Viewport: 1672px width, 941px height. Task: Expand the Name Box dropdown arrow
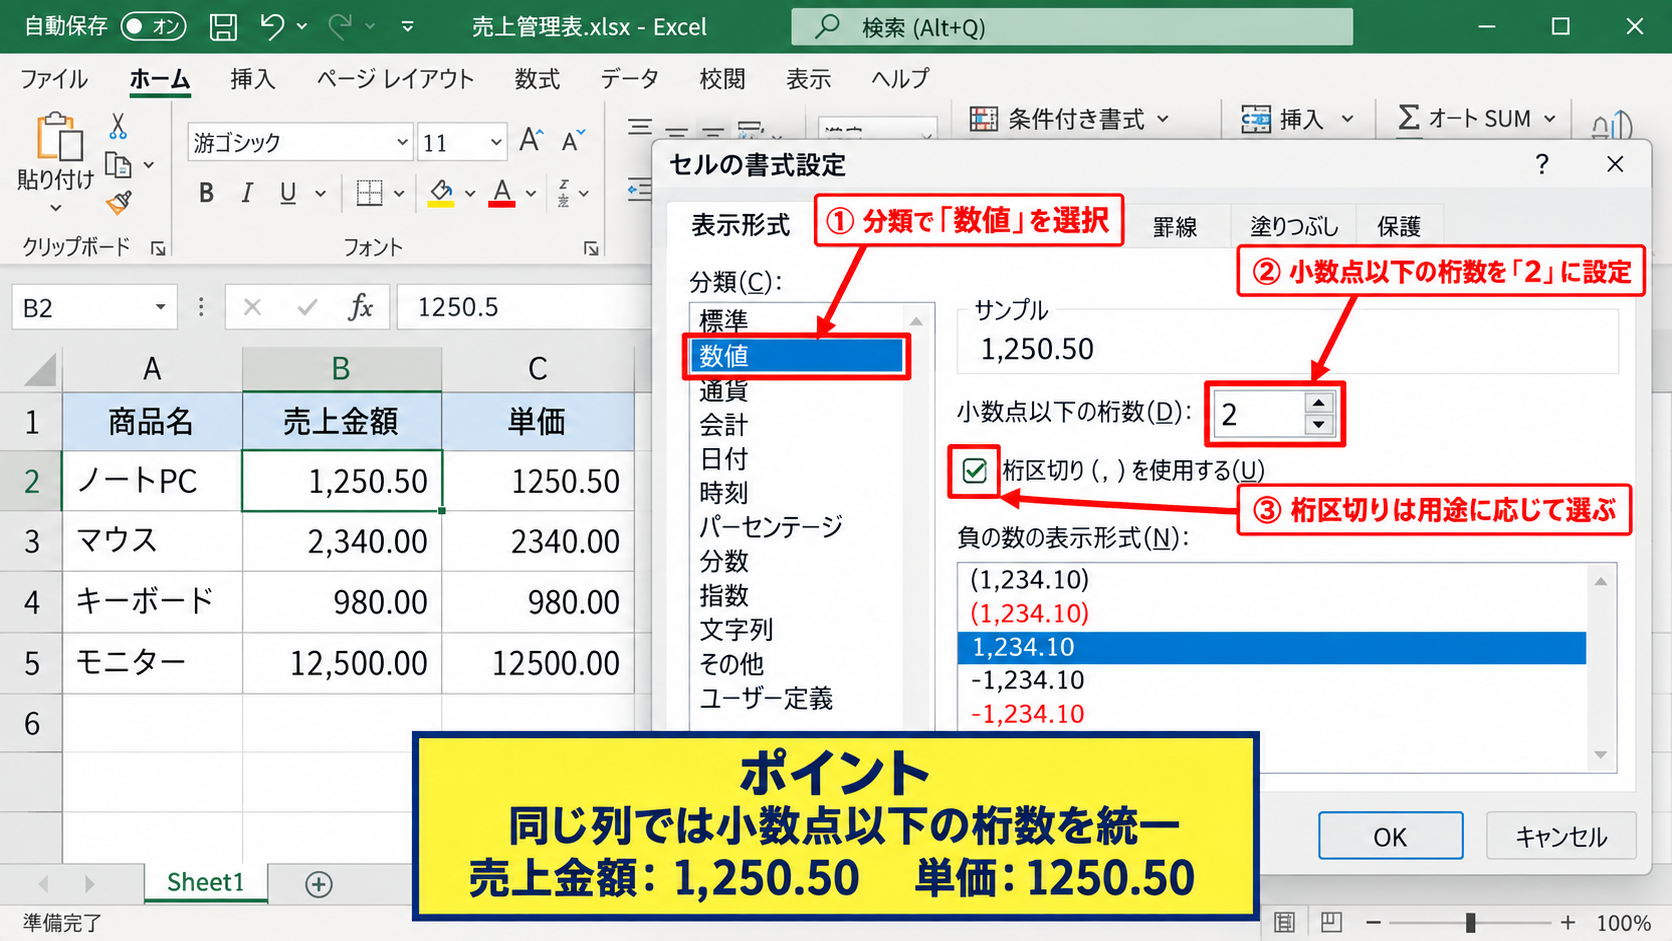pyautogui.click(x=160, y=307)
